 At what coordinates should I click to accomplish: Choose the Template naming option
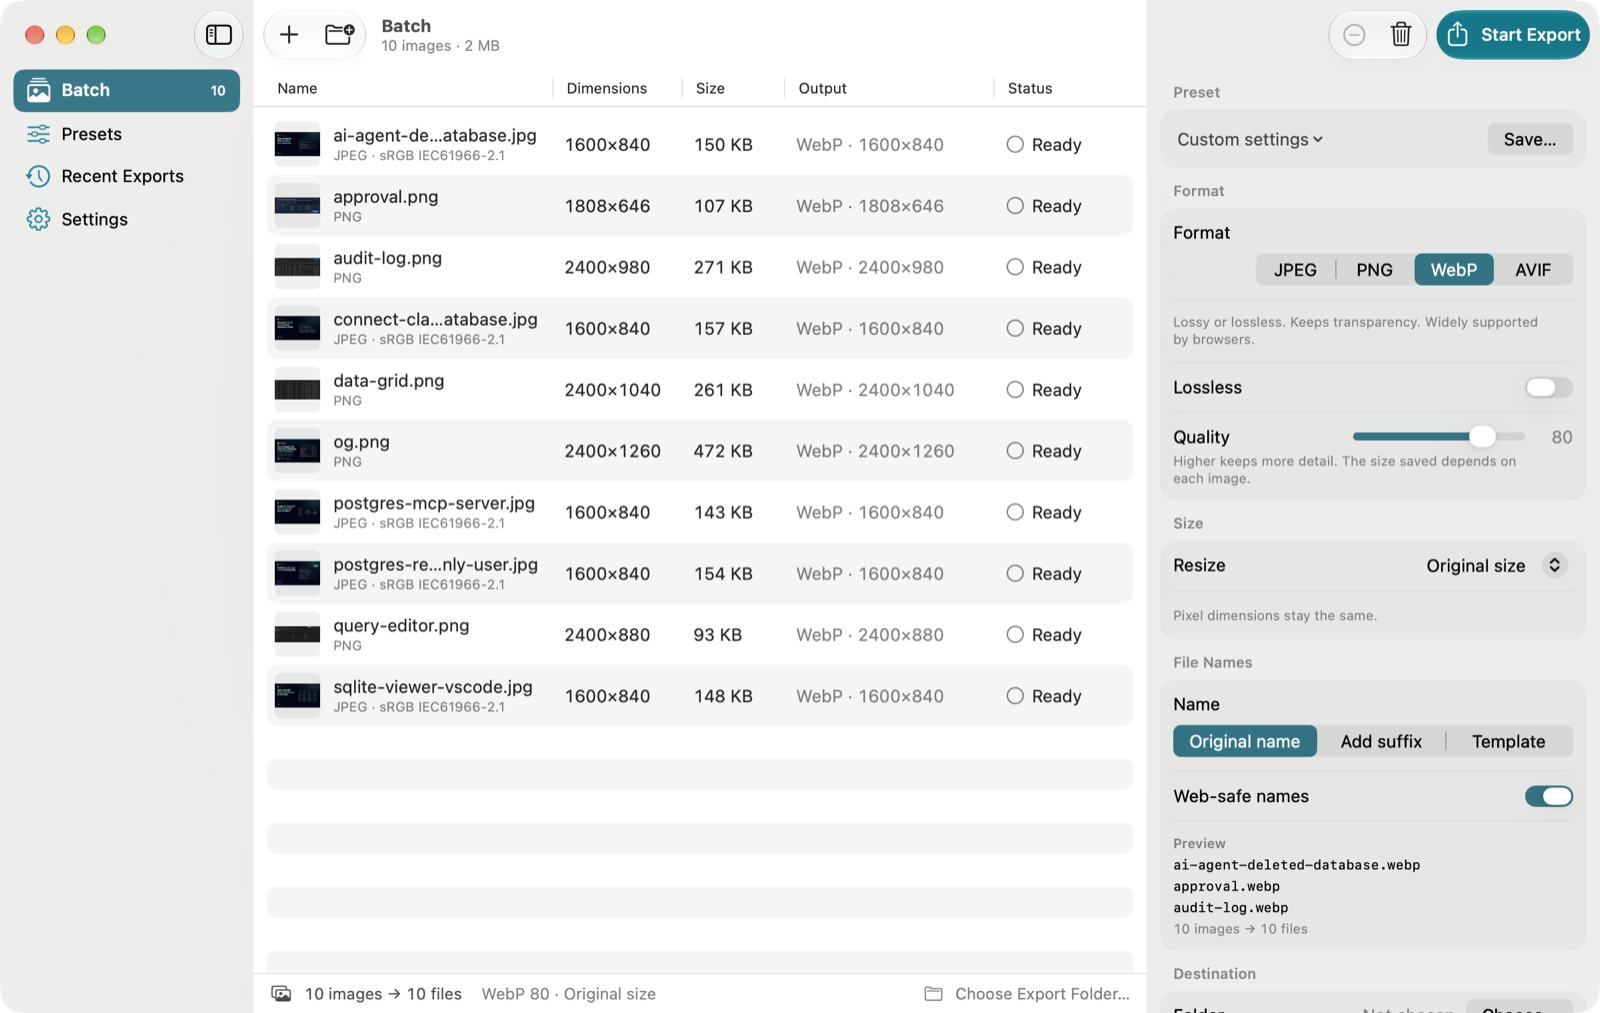[1508, 742]
